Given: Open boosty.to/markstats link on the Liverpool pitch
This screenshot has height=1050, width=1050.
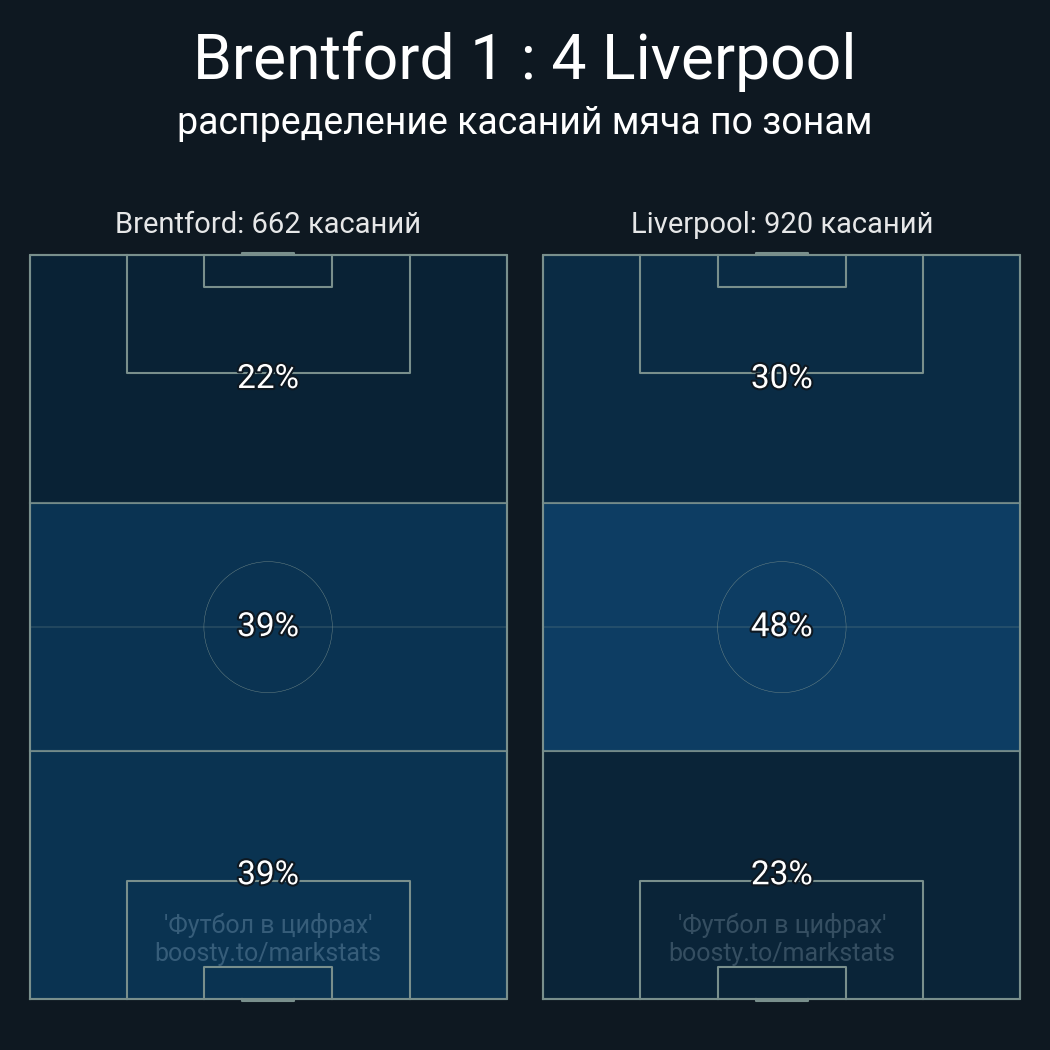Looking at the screenshot, I should coord(782,952).
